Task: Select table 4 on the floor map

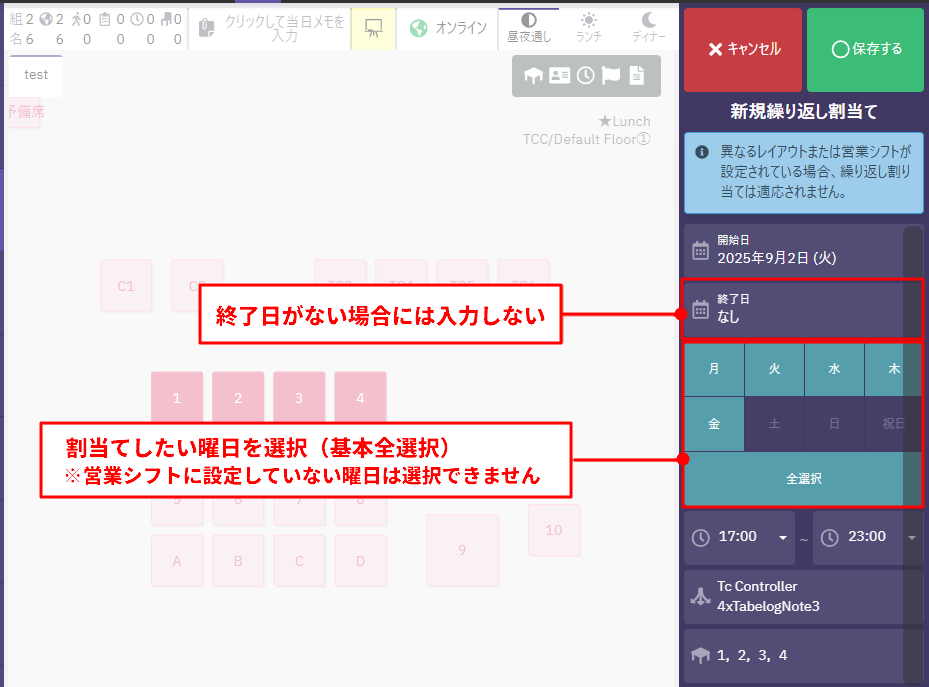Action: (x=360, y=397)
